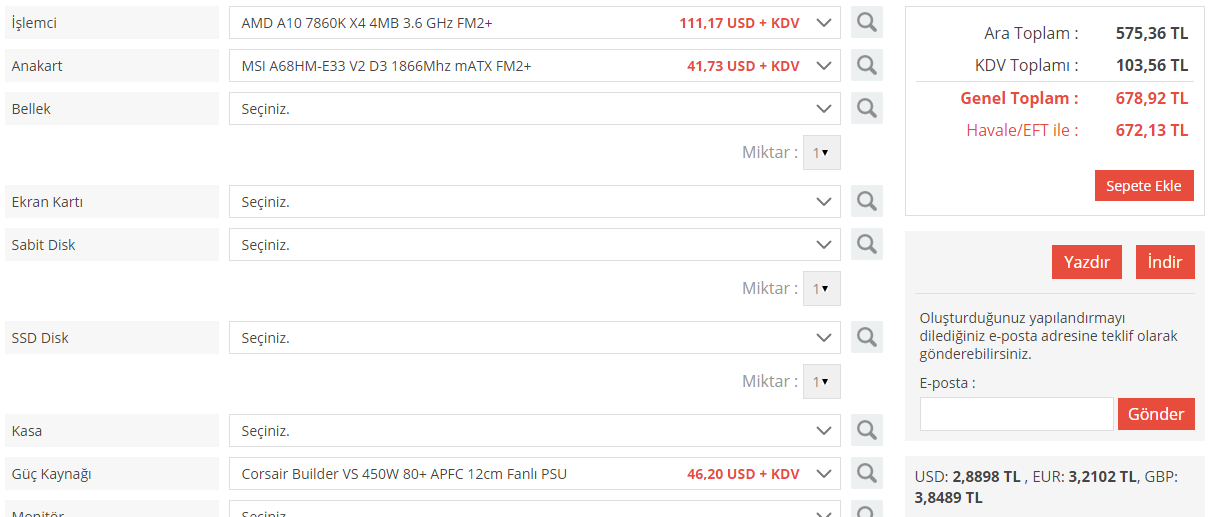The image size is (1213, 517).
Task: Change Miktar quantity under Bellek
Action: pos(822,153)
